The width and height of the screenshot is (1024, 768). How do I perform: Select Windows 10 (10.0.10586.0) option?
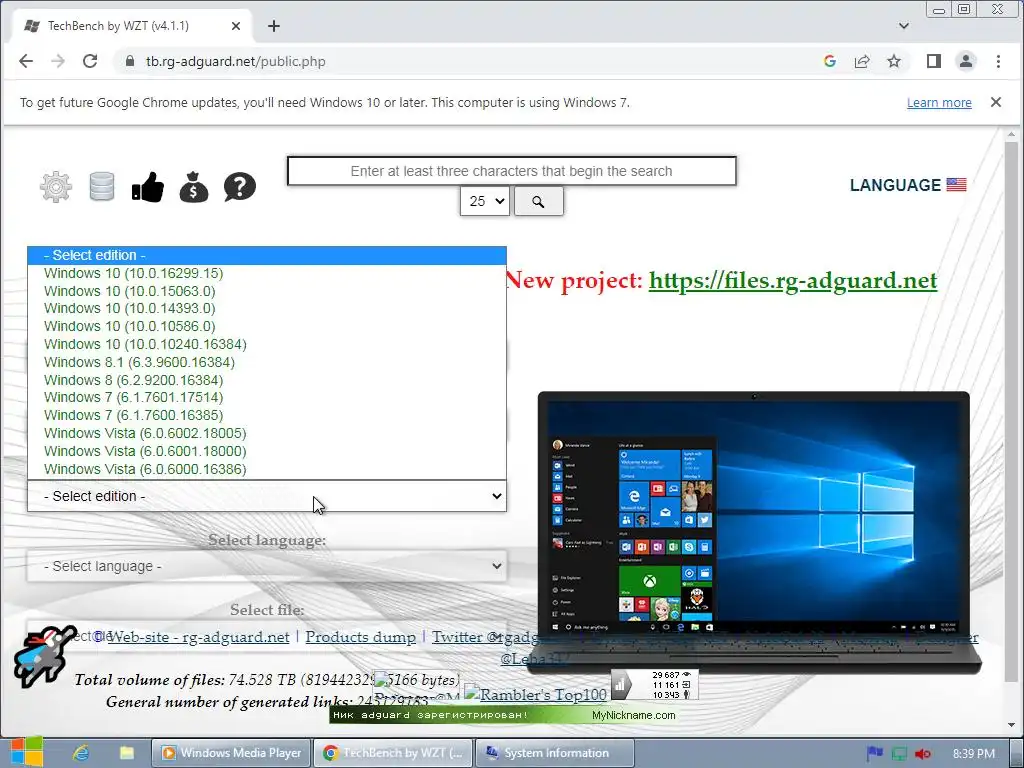[x=266, y=327]
